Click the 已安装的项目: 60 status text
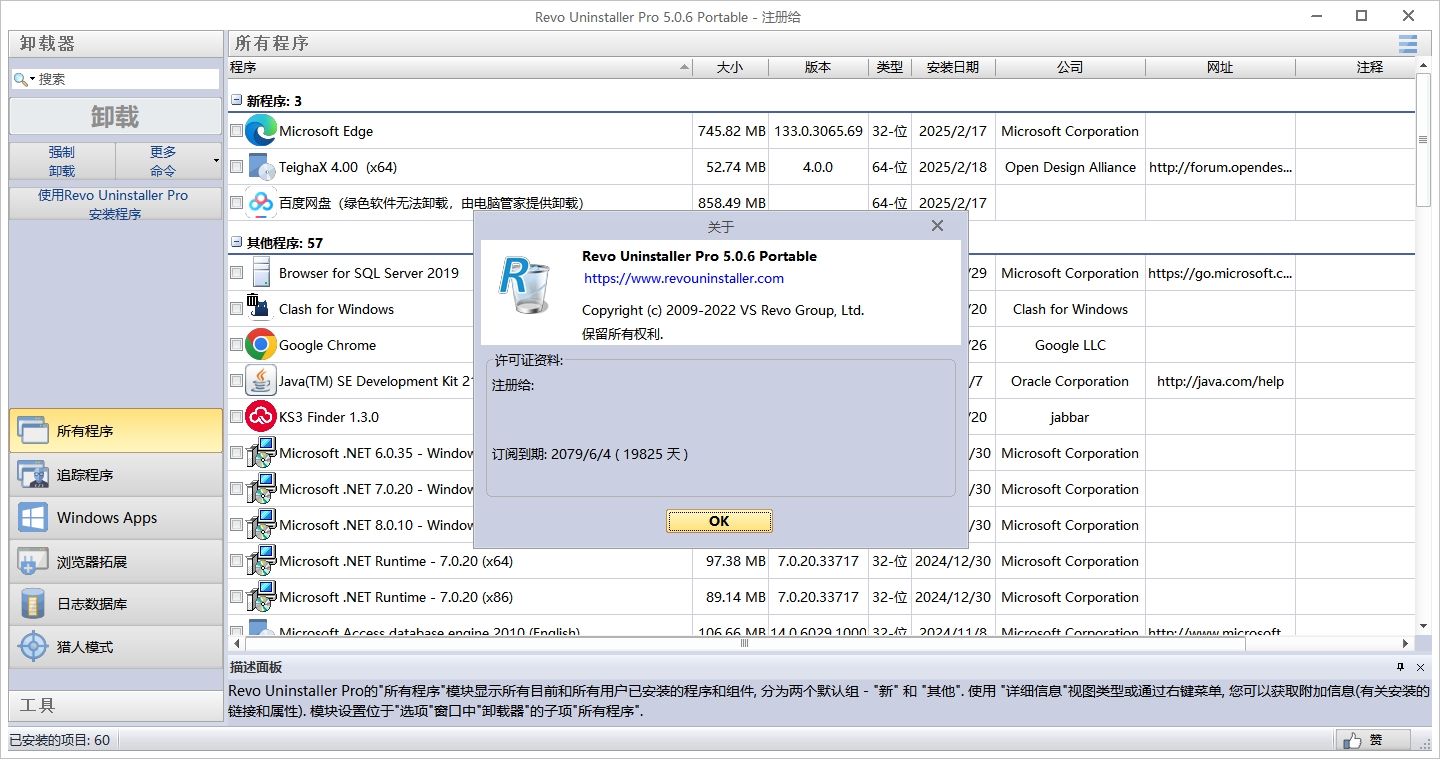Screen dimensions: 1440x759 (x=60, y=740)
